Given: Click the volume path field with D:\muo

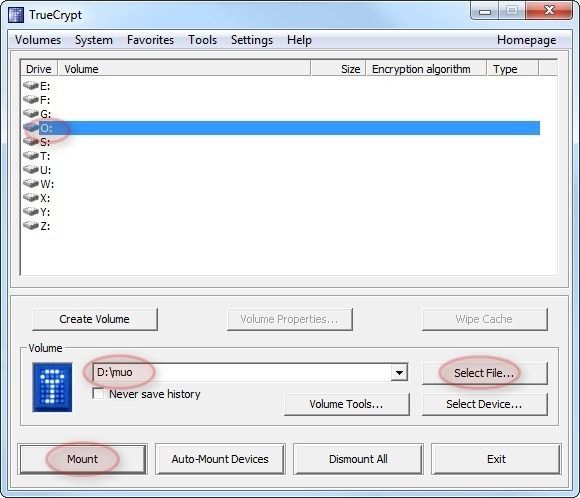Looking at the screenshot, I should pyautogui.click(x=242, y=373).
